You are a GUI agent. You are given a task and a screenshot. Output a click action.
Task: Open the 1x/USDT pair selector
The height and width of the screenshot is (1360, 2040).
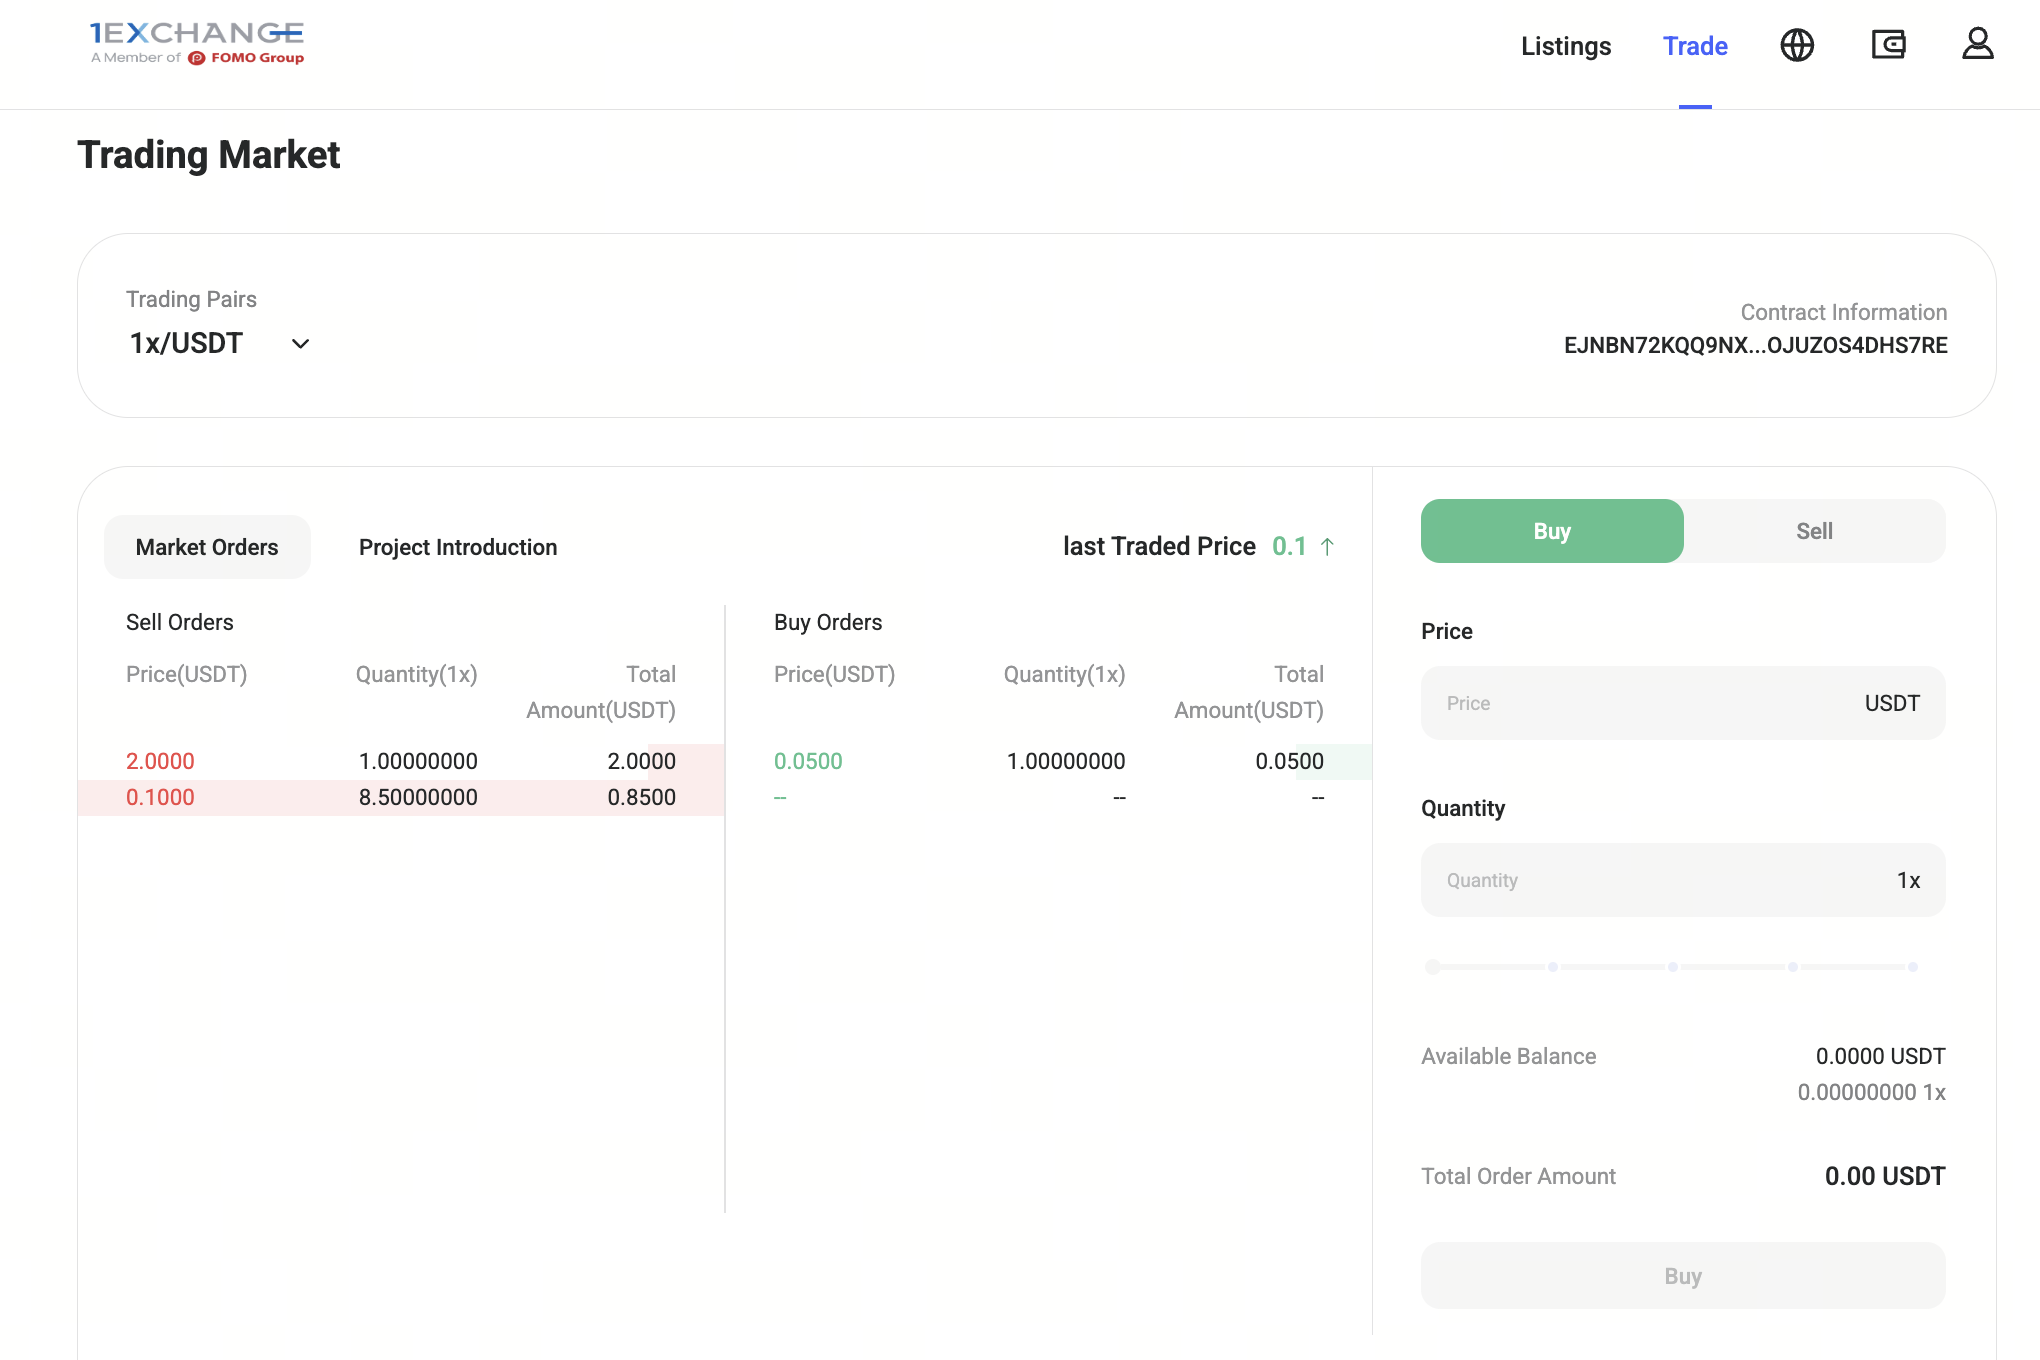point(187,344)
